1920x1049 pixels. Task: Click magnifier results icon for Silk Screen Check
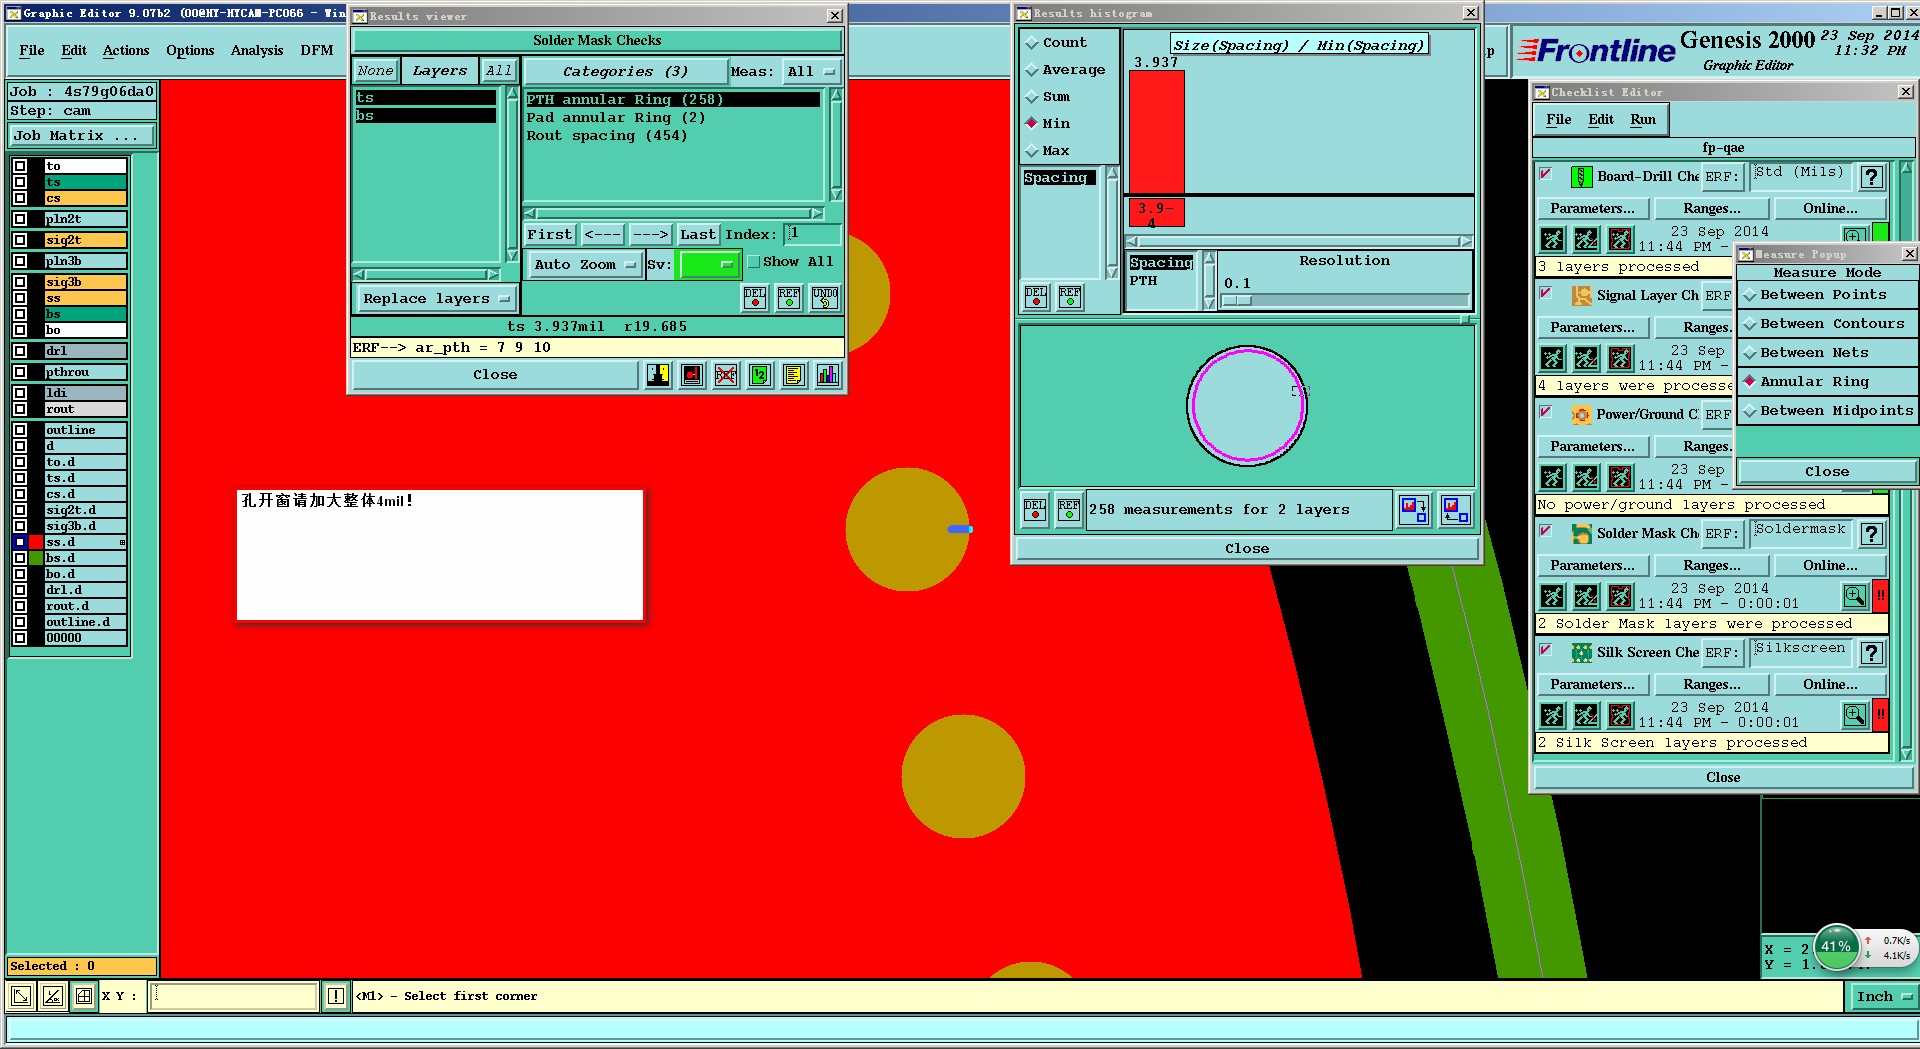1855,715
